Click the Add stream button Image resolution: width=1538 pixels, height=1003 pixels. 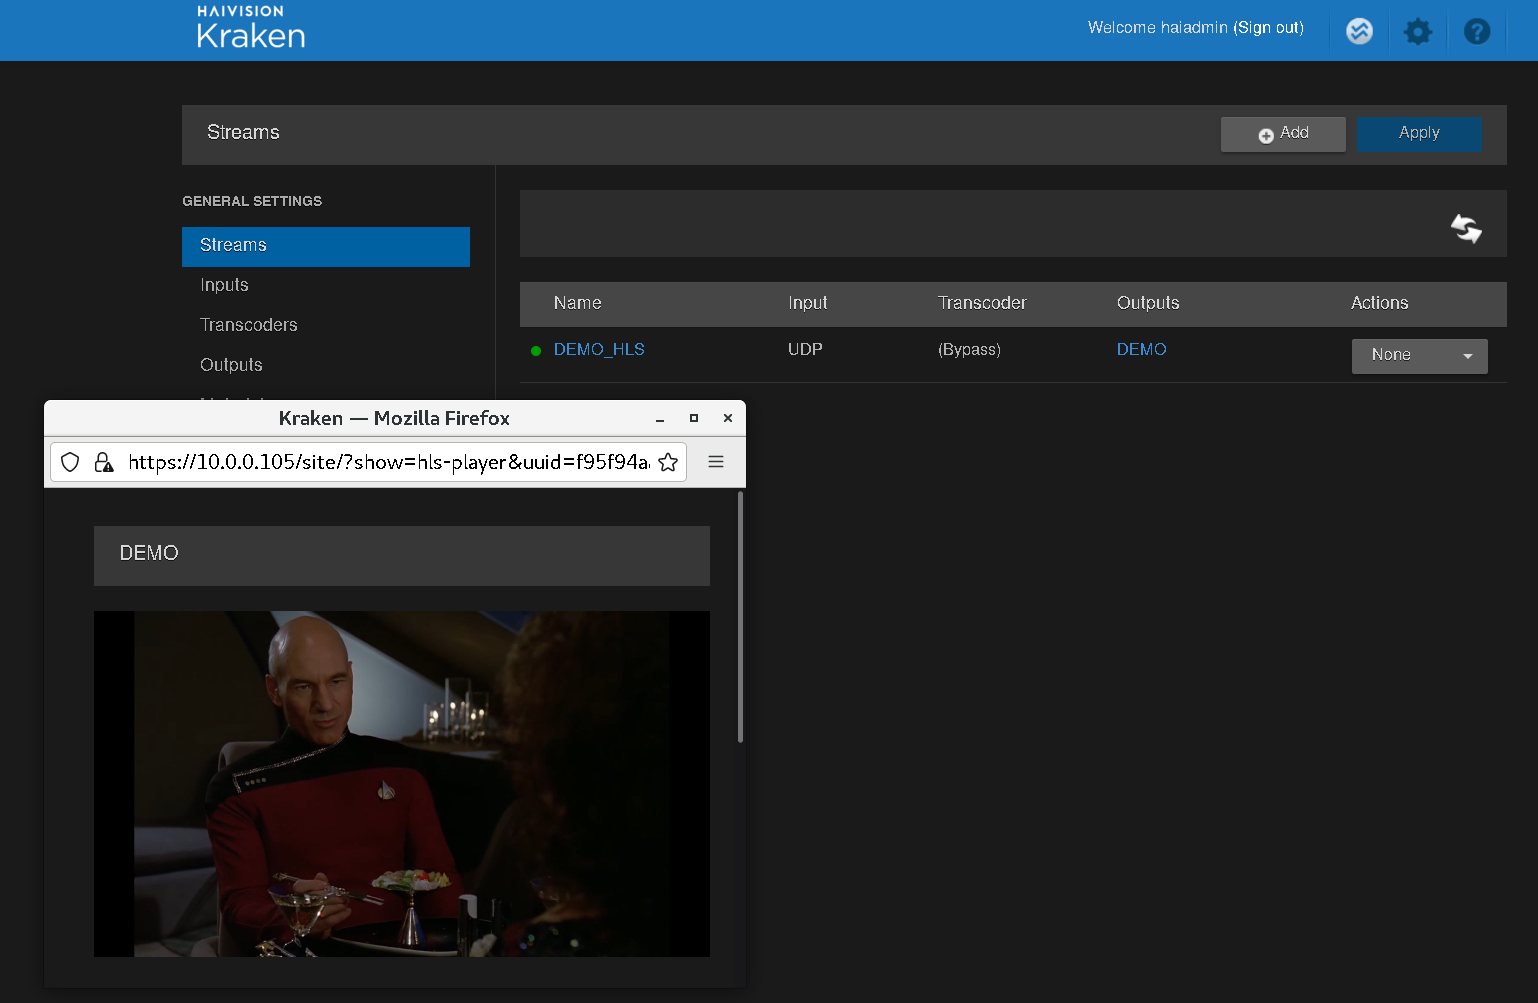click(x=1282, y=134)
